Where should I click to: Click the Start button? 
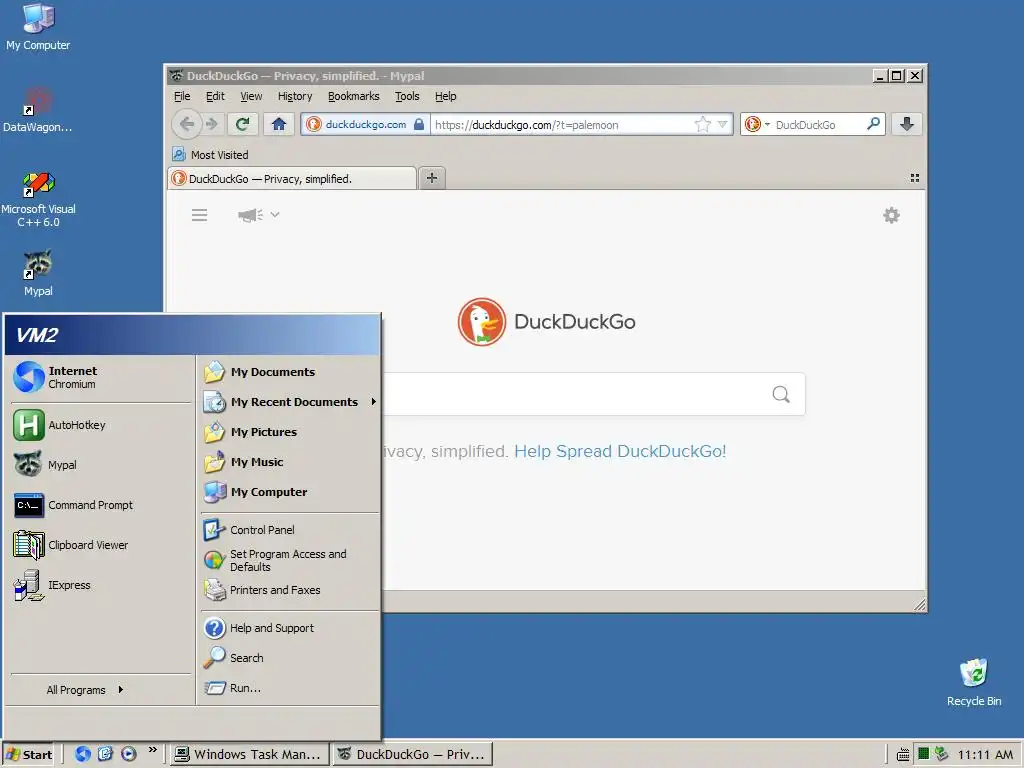(28, 754)
